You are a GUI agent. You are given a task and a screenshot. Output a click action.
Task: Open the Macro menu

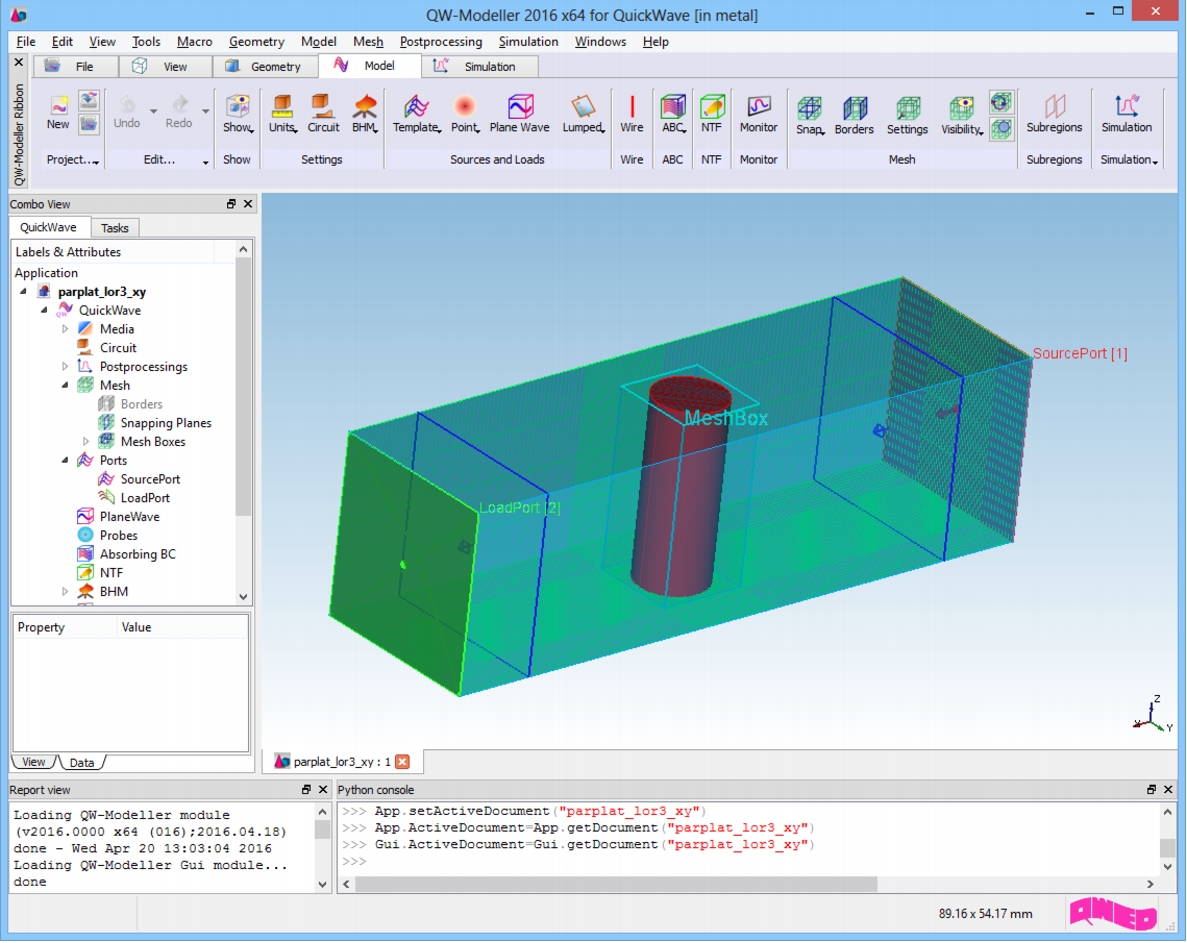(195, 42)
